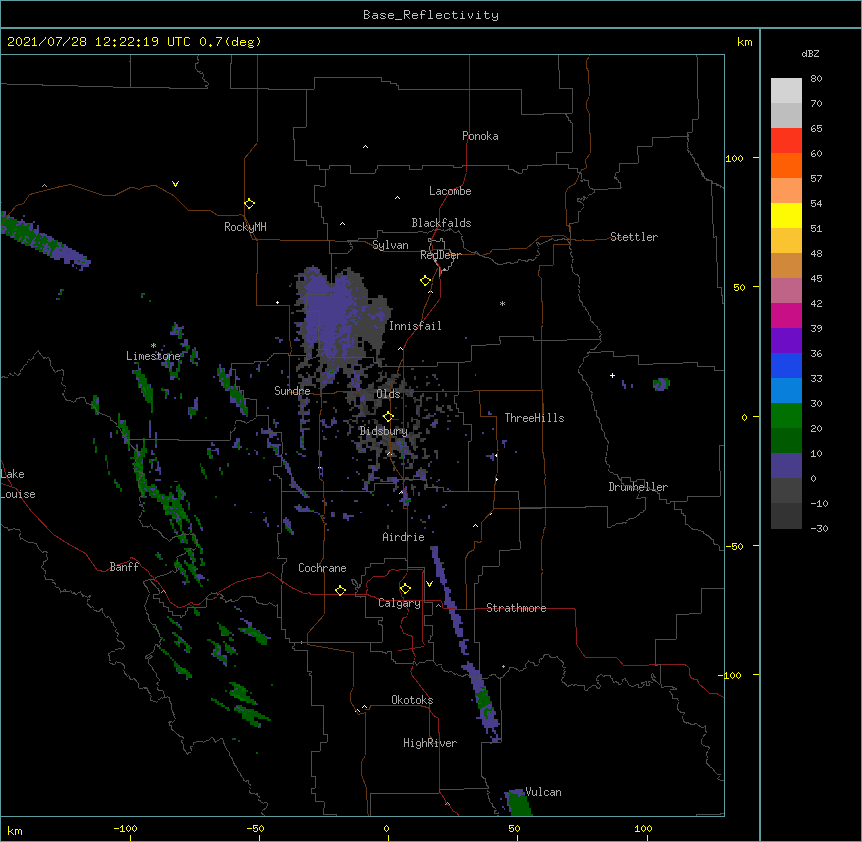The height and width of the screenshot is (842, 862).
Task: Click the Drumheller label
Action: (x=638, y=487)
